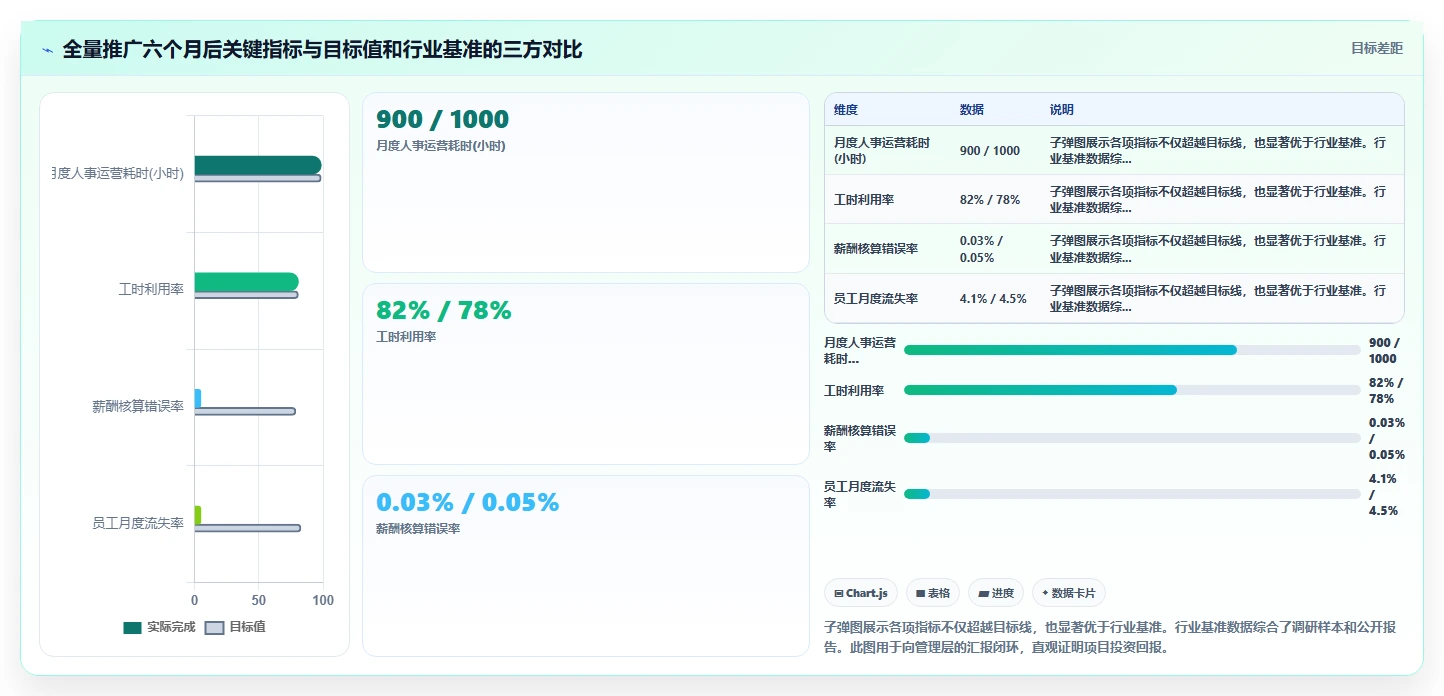This screenshot has width=1444, height=696.
Task: Click the 数据 column header
Action: 972,110
